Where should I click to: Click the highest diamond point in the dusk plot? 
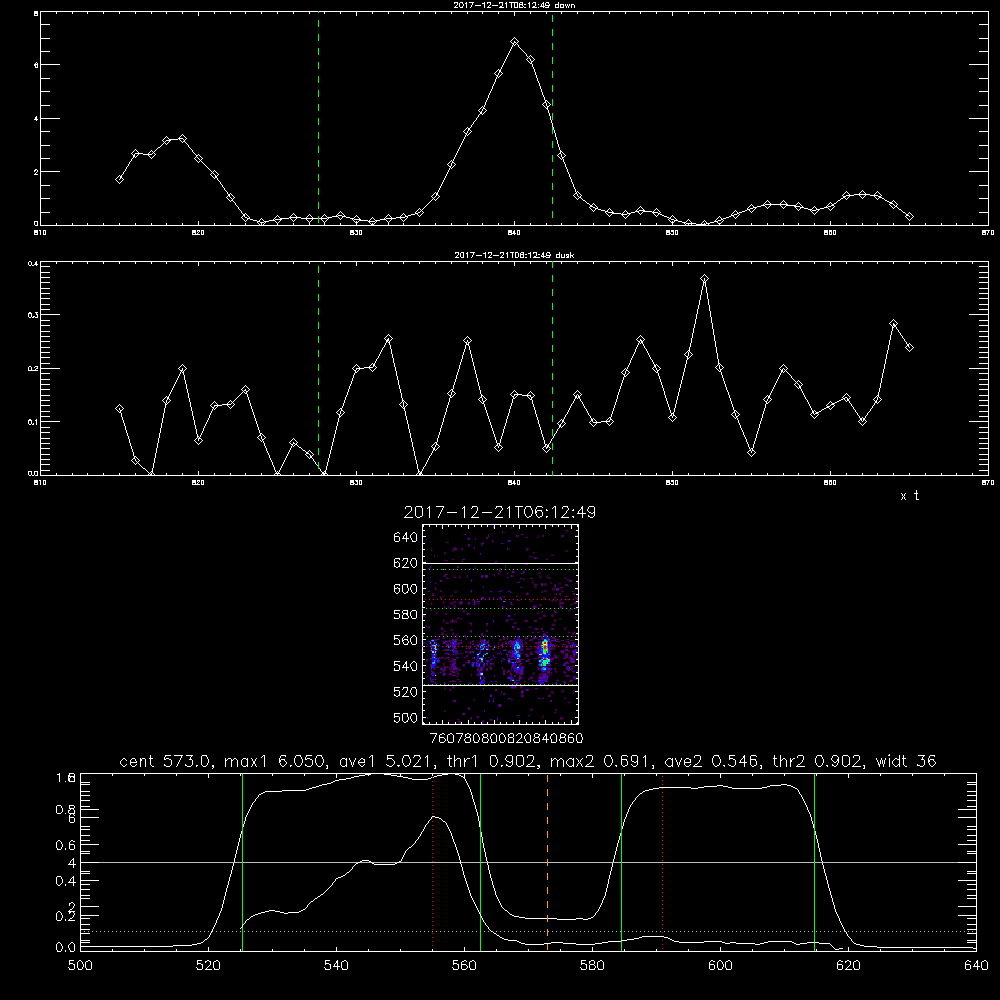(x=704, y=279)
